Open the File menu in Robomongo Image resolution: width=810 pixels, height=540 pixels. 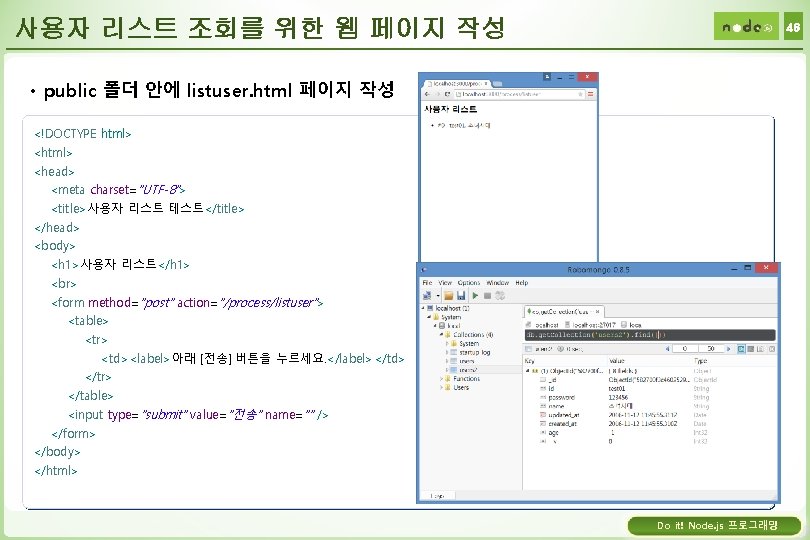(427, 283)
